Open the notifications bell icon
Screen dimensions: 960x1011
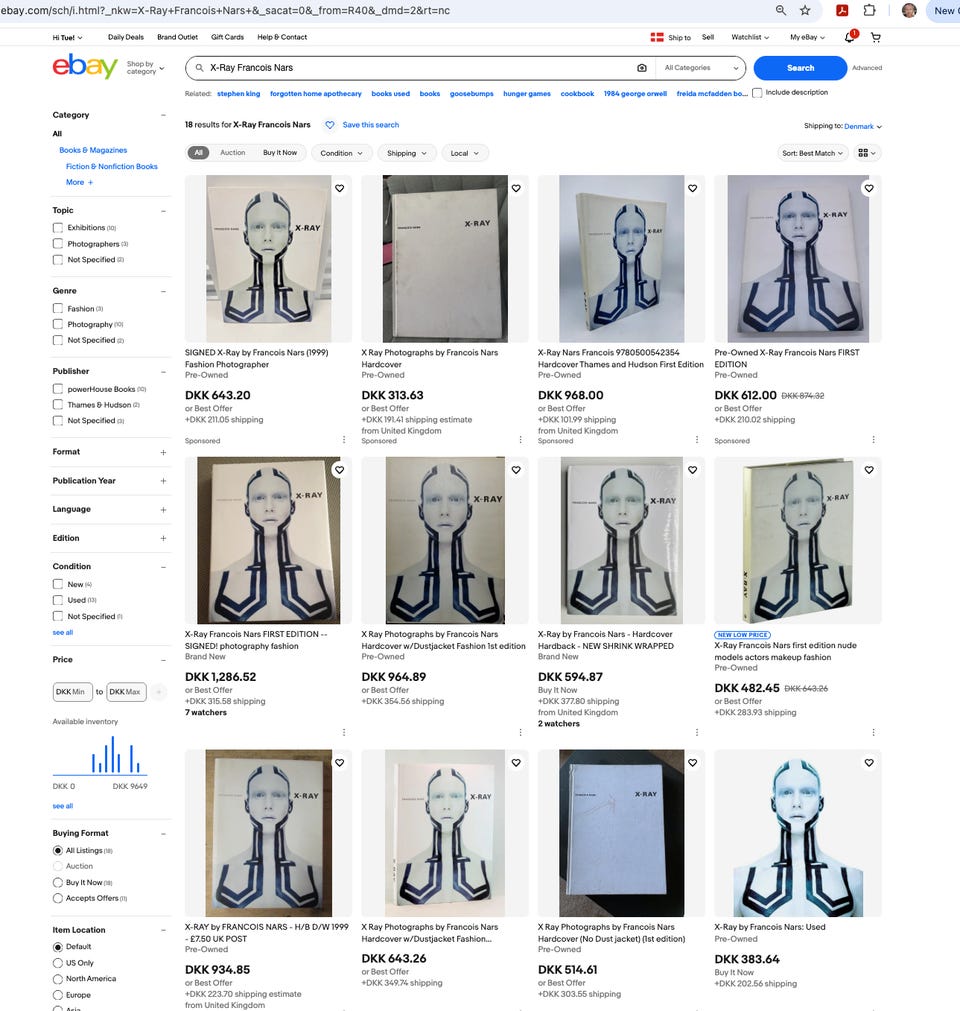pyautogui.click(x=849, y=37)
